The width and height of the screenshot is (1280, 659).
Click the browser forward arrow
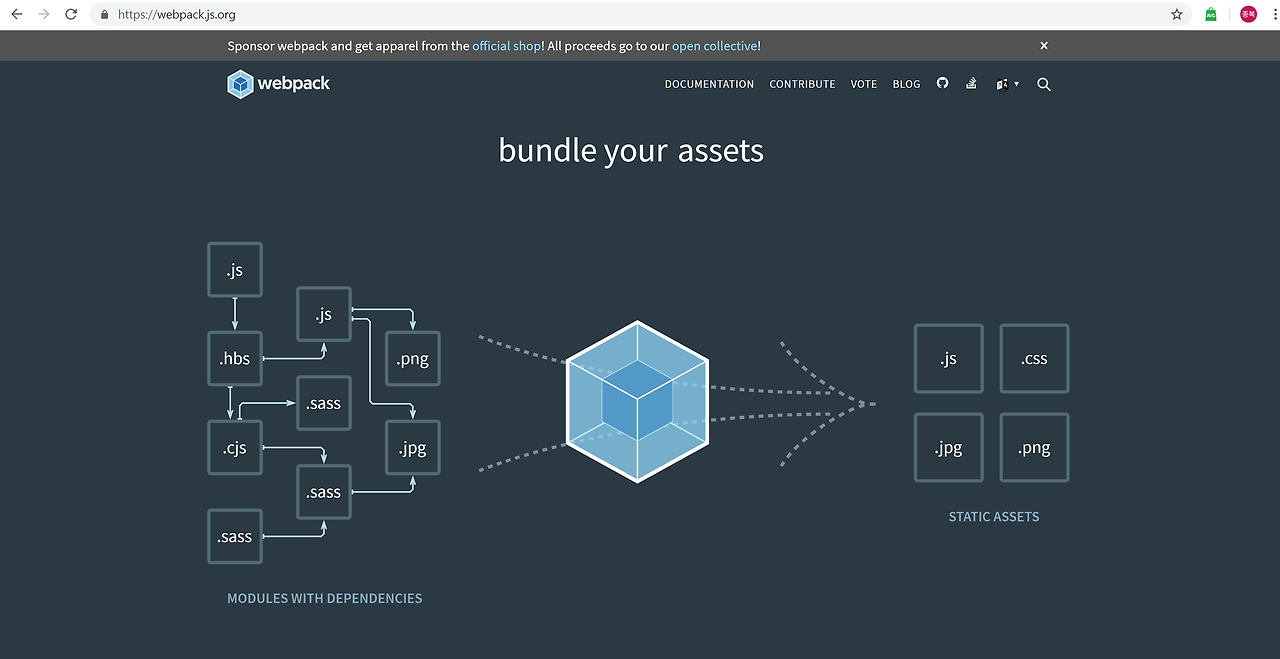(43, 14)
